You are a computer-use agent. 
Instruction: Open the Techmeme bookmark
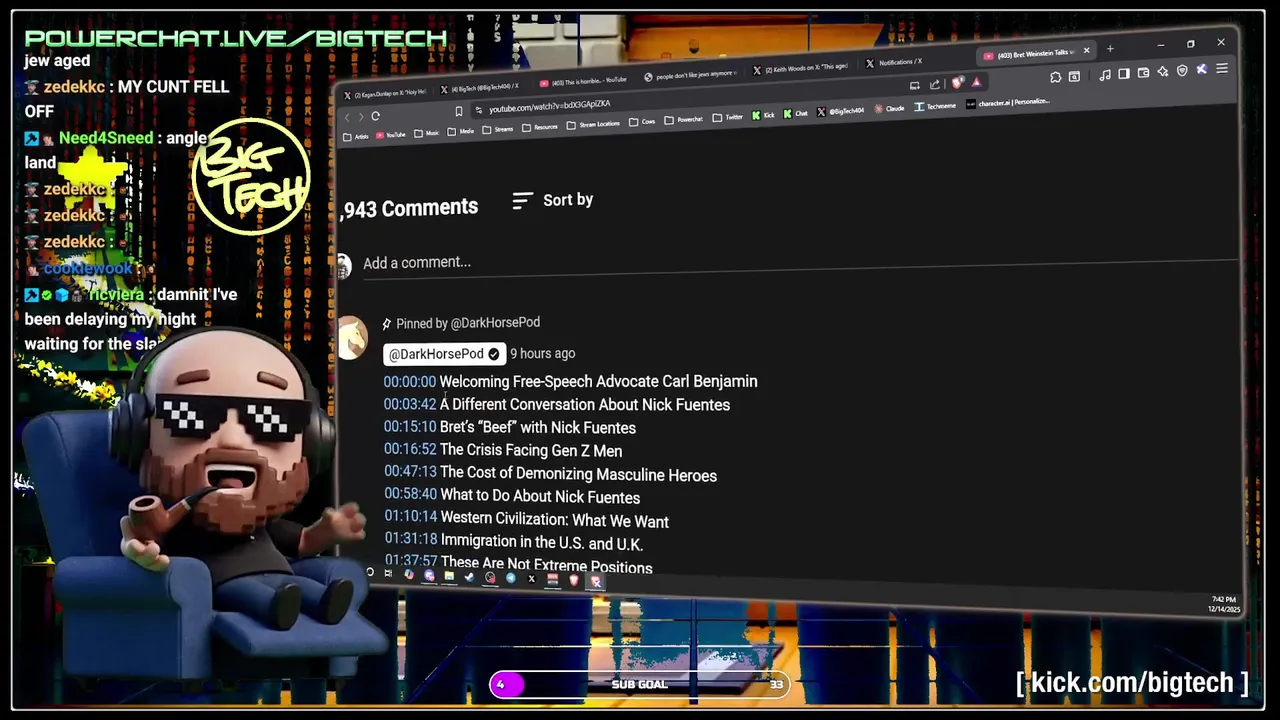click(935, 106)
